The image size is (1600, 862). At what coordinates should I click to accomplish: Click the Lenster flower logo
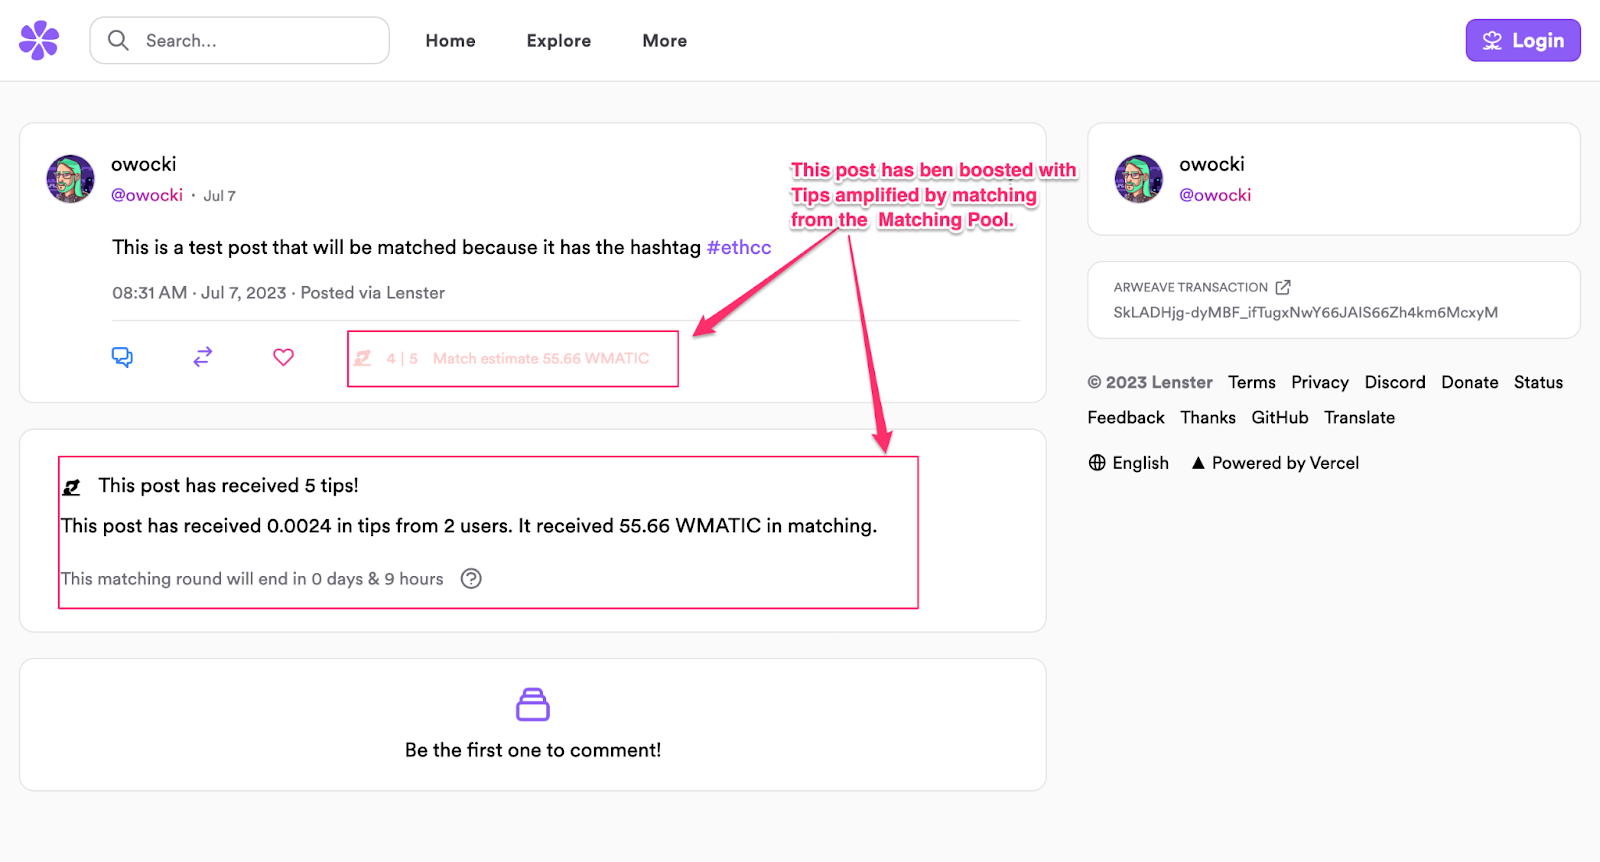(x=38, y=40)
